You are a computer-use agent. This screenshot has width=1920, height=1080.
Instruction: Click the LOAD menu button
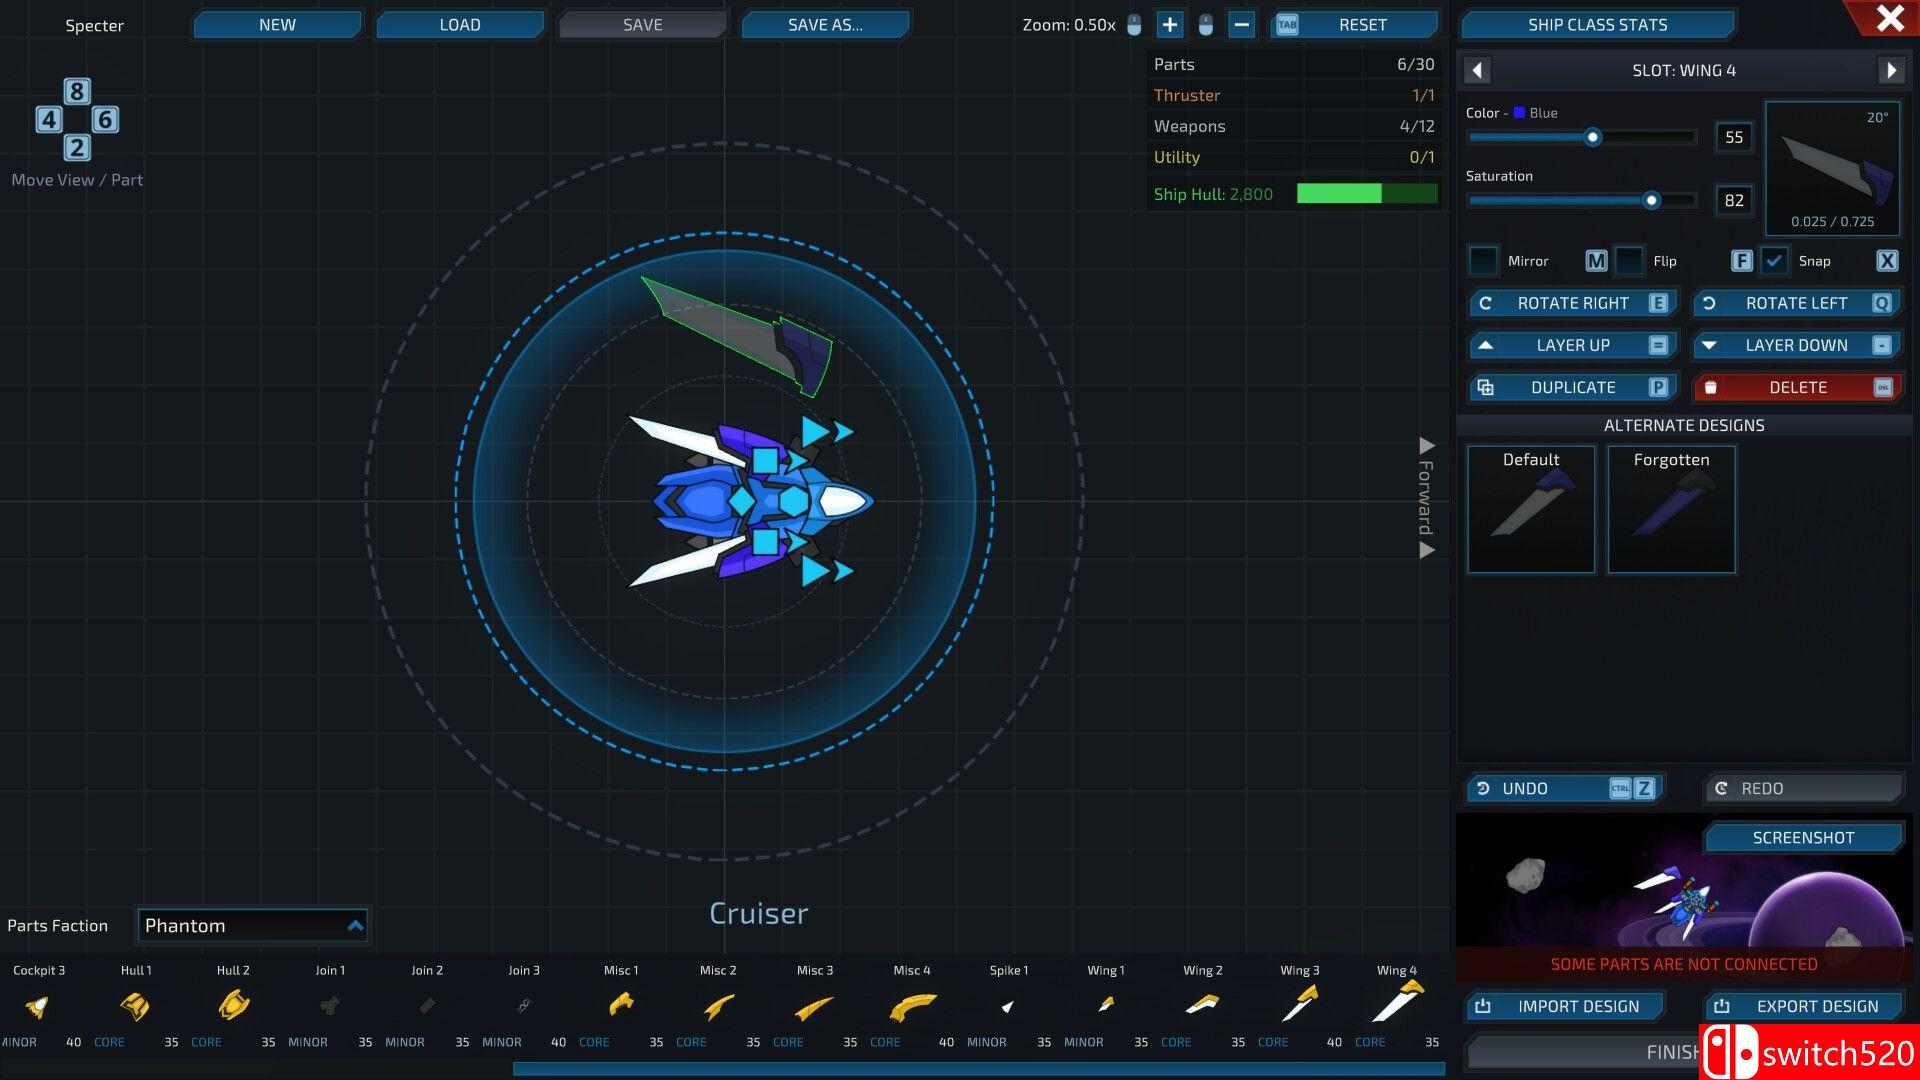[x=460, y=25]
